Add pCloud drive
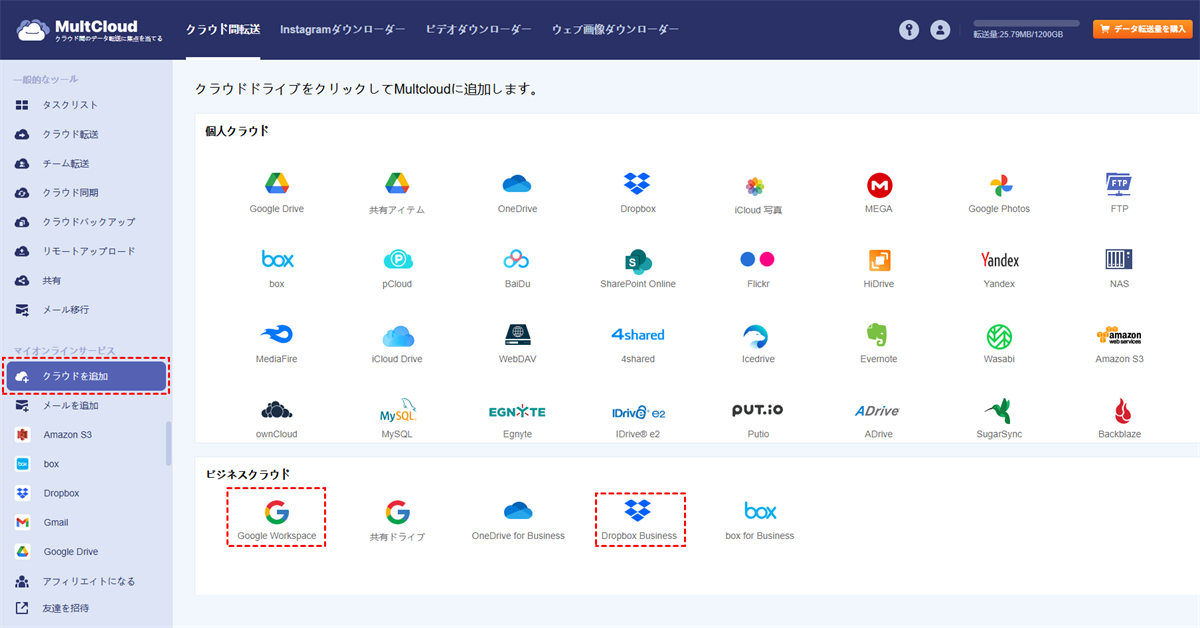This screenshot has width=1200, height=628. pyautogui.click(x=398, y=260)
